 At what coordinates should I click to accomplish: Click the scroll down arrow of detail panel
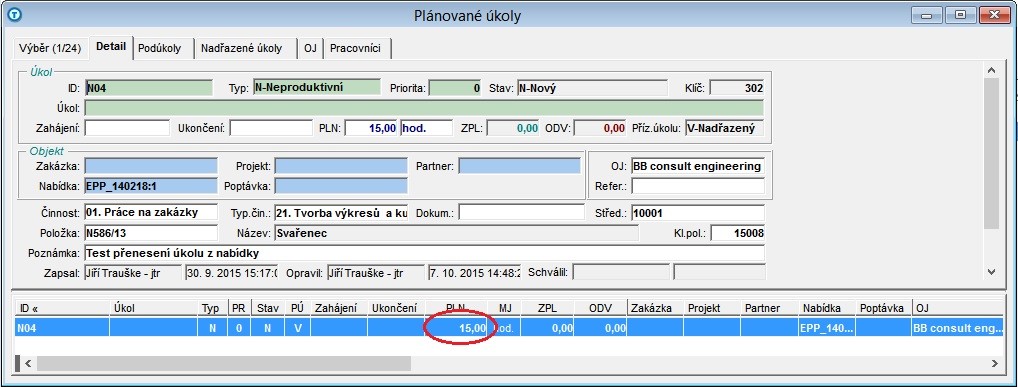click(991, 271)
